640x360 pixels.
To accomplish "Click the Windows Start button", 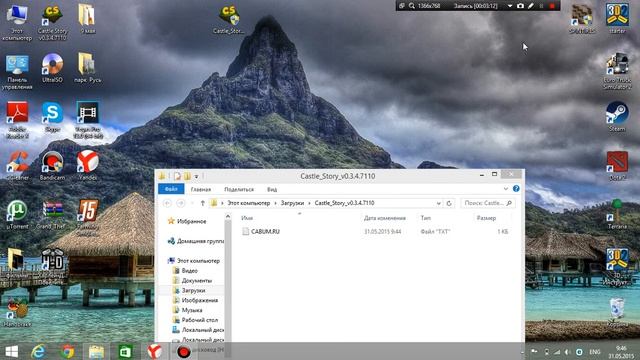I will tap(11, 351).
